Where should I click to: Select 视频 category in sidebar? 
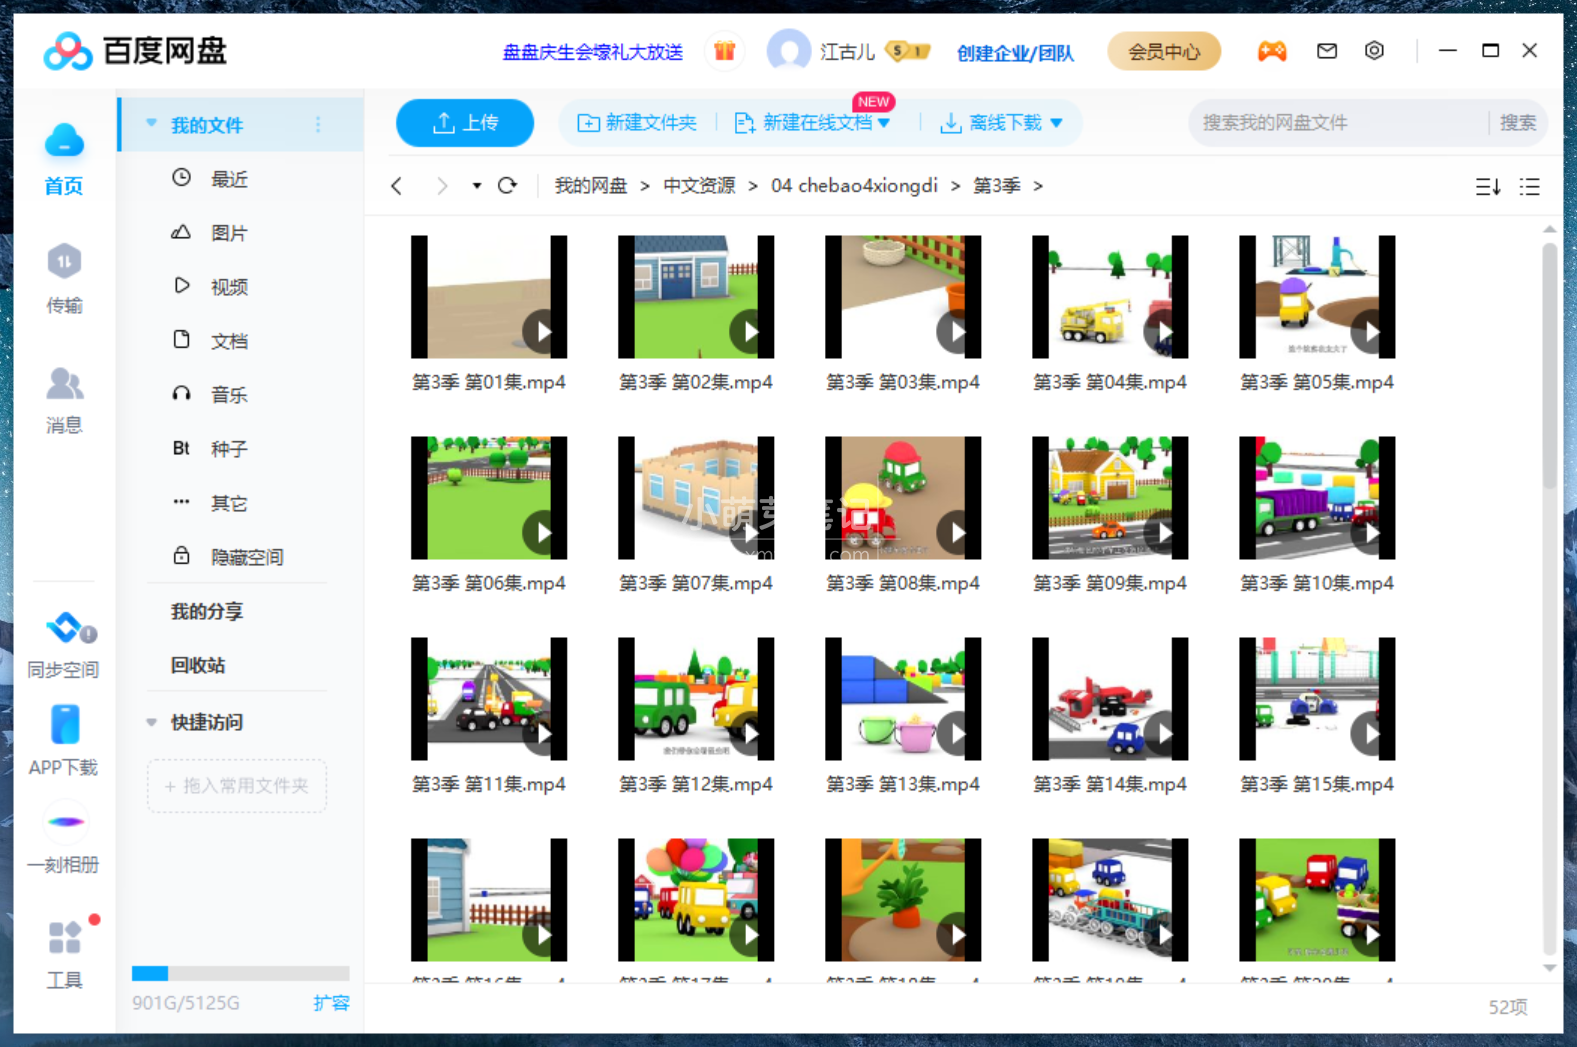click(x=228, y=287)
